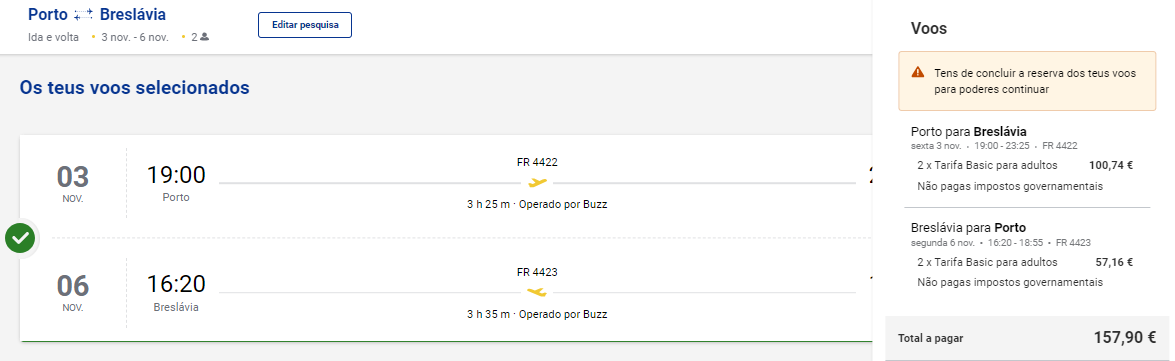
Task: Click the round-trip arrows icon between Porto and Breslávia
Action: tap(84, 15)
